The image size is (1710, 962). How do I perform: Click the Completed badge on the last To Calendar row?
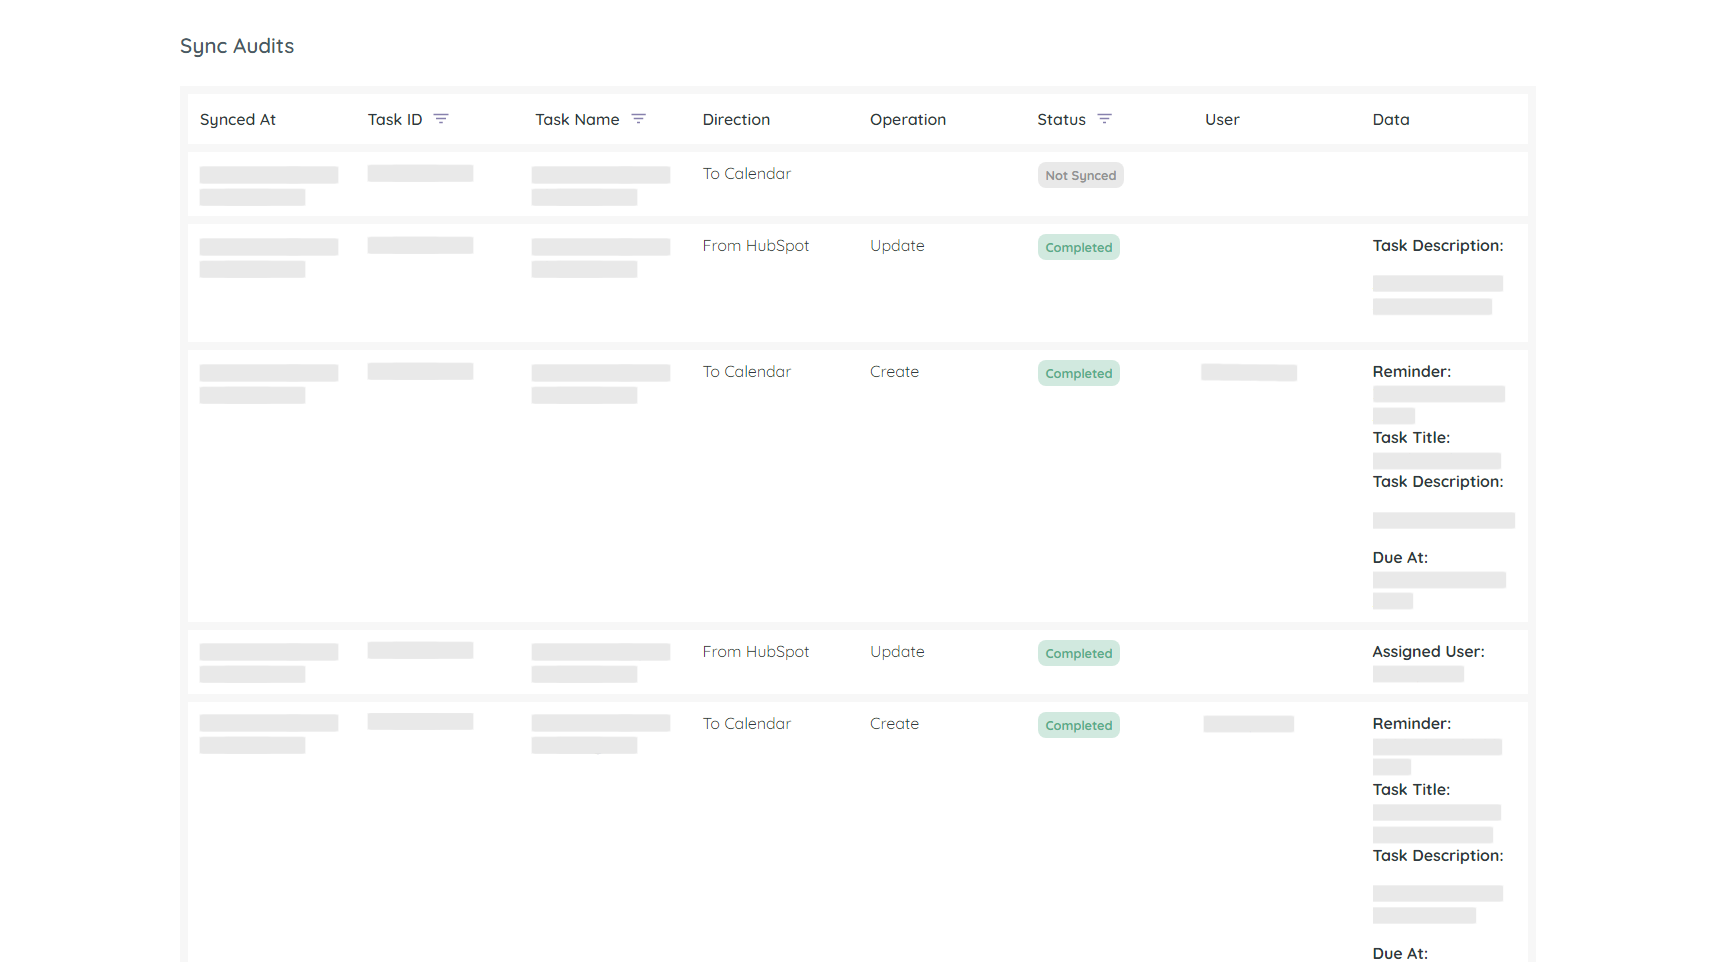pyautogui.click(x=1078, y=724)
